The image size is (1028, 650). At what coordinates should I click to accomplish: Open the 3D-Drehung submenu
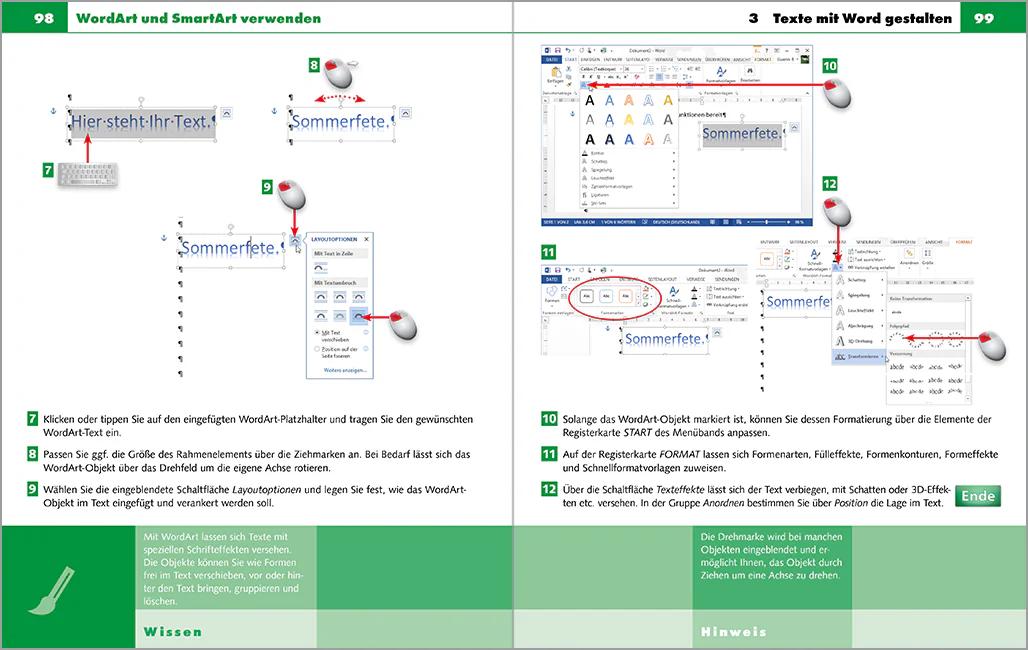click(860, 341)
